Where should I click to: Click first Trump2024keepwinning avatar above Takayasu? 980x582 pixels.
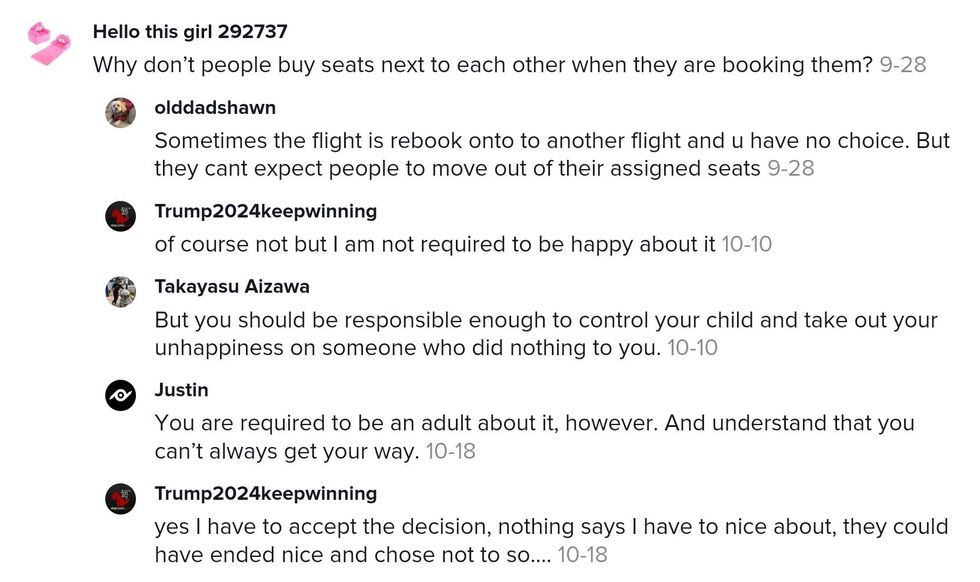point(120,216)
